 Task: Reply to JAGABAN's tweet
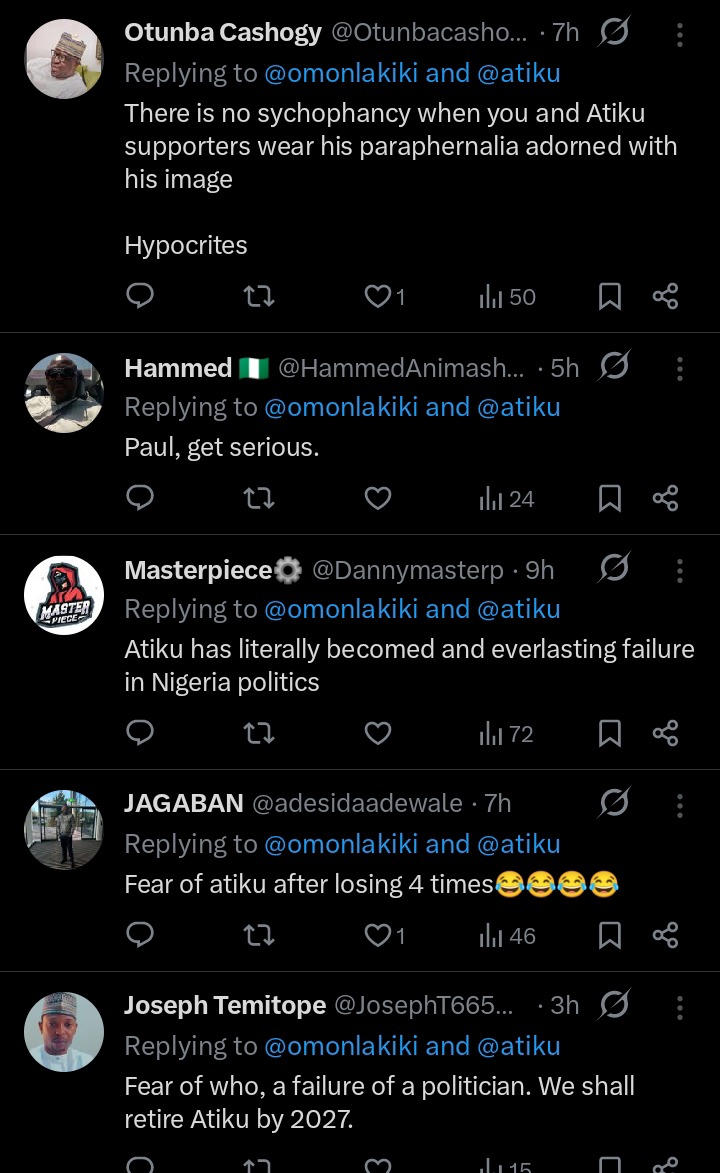[x=141, y=936]
